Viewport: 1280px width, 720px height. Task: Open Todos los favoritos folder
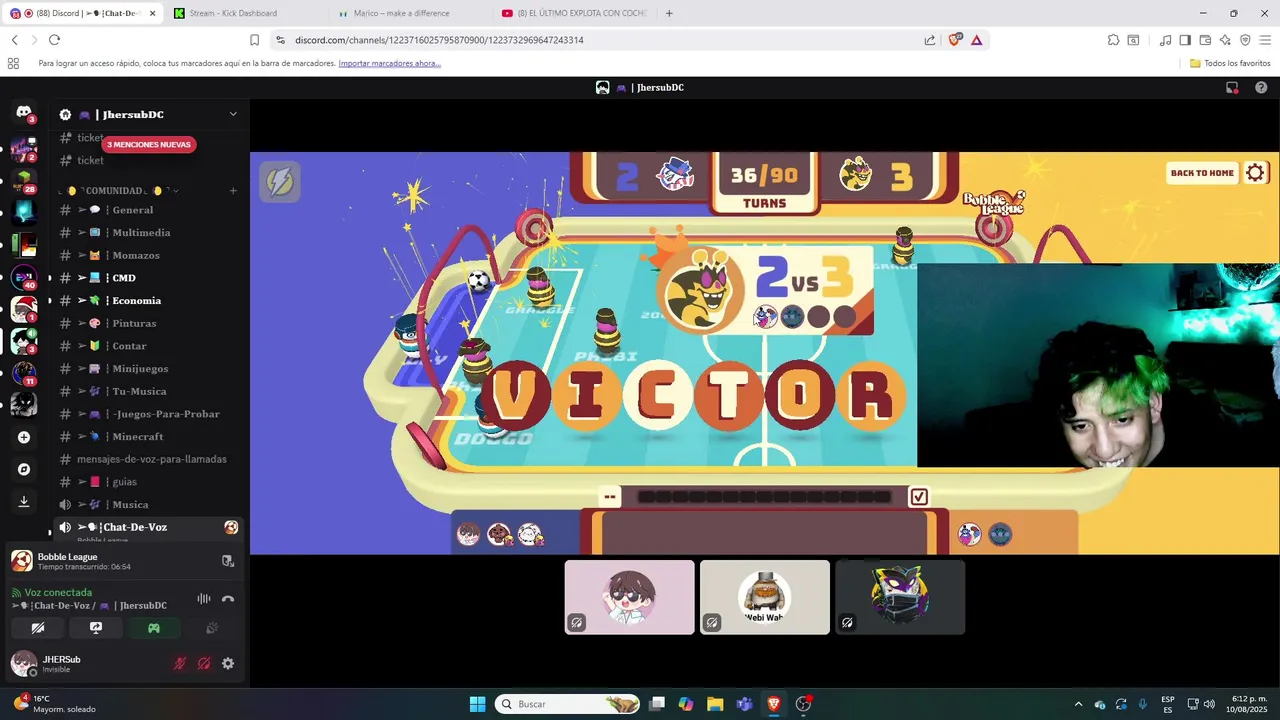click(1230, 63)
